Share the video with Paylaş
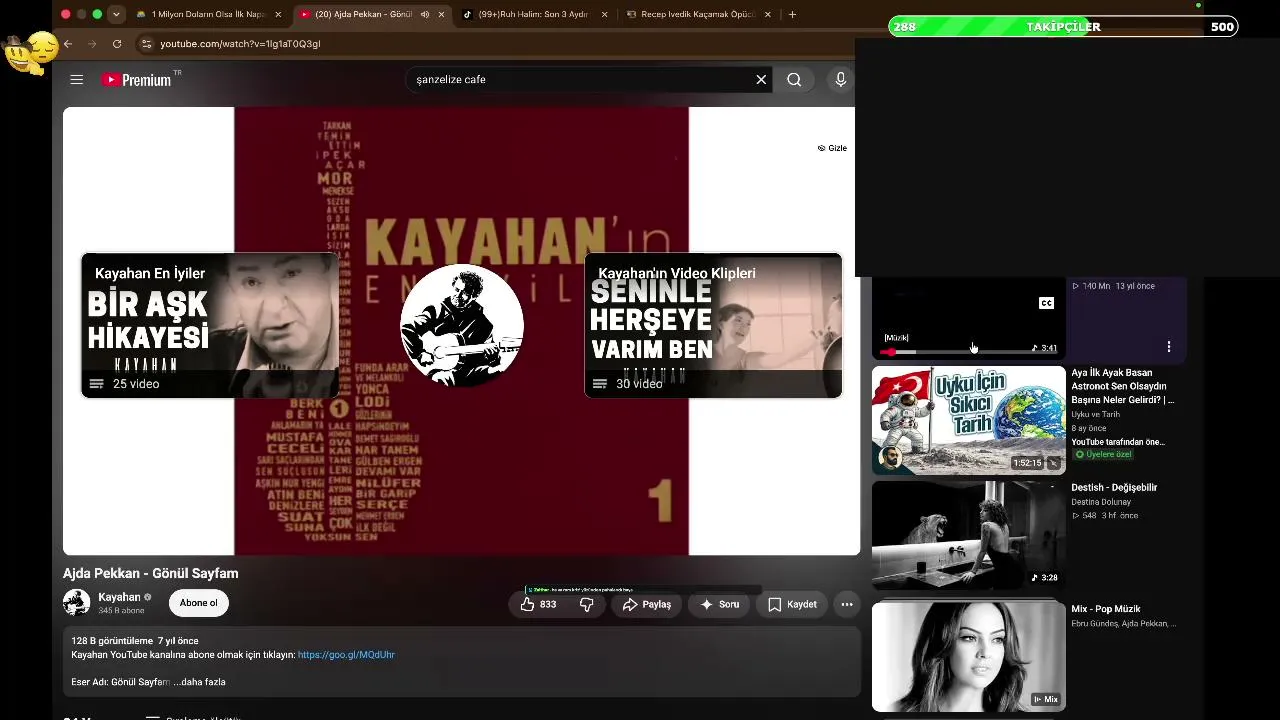Image resolution: width=1280 pixels, height=720 pixels. pyautogui.click(x=647, y=604)
